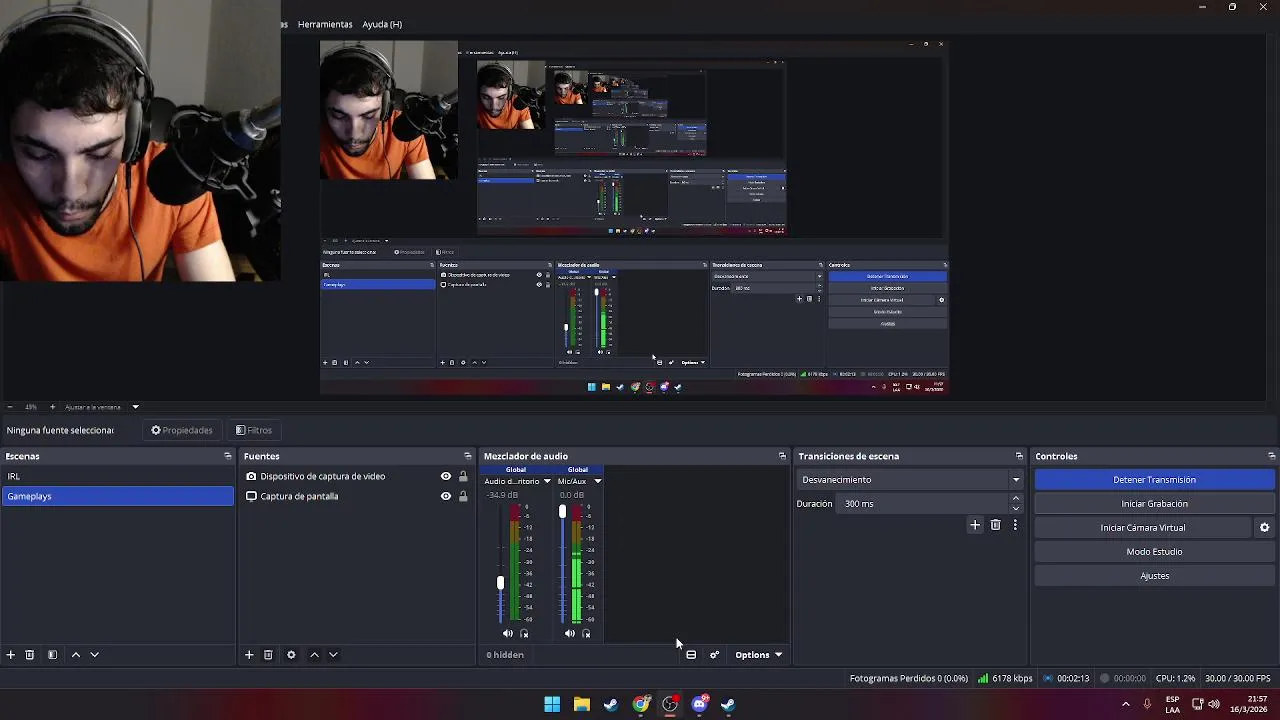Screen dimensions: 1280x720
Task: Hide Dispositivo de captura de video source
Action: (x=446, y=476)
